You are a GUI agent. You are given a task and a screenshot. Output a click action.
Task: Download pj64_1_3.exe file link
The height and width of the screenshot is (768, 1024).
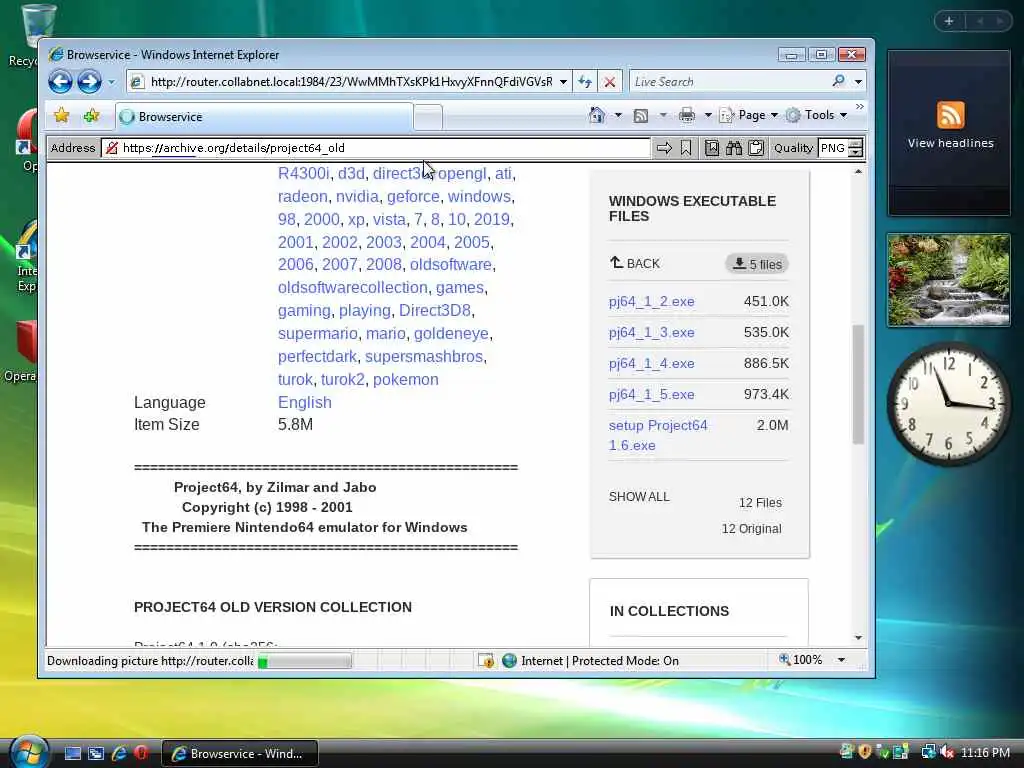coord(651,332)
